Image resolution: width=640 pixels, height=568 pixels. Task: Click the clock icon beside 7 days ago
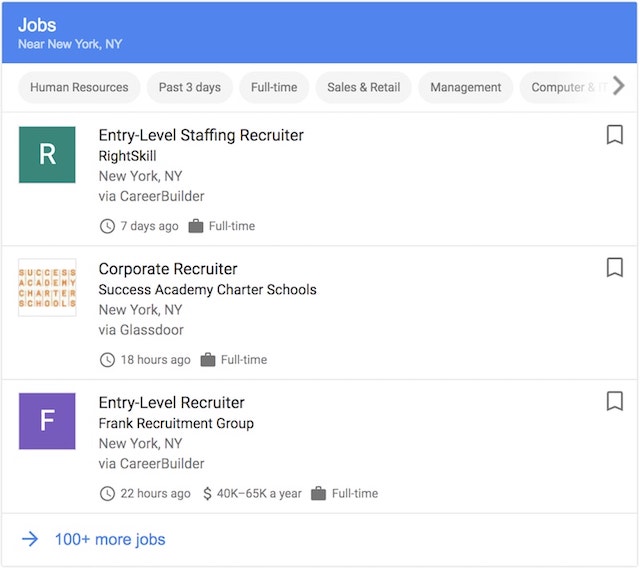pos(107,226)
